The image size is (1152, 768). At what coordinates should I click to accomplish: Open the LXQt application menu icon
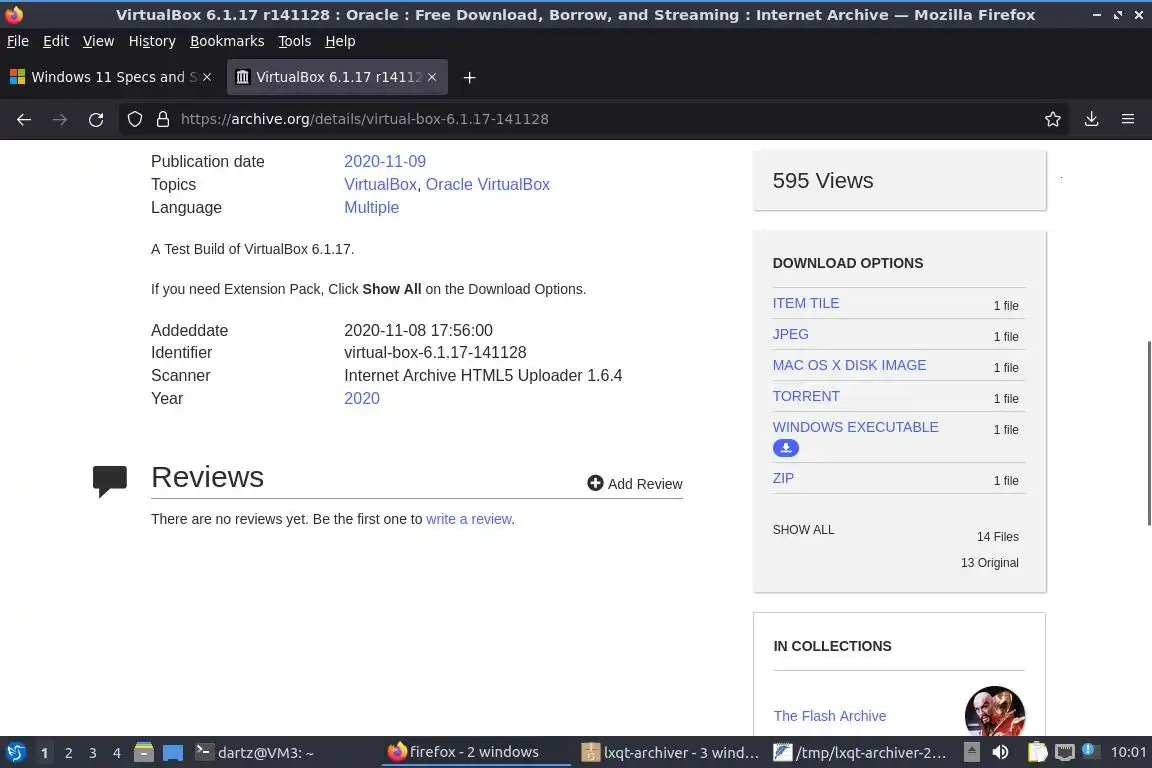click(x=15, y=753)
